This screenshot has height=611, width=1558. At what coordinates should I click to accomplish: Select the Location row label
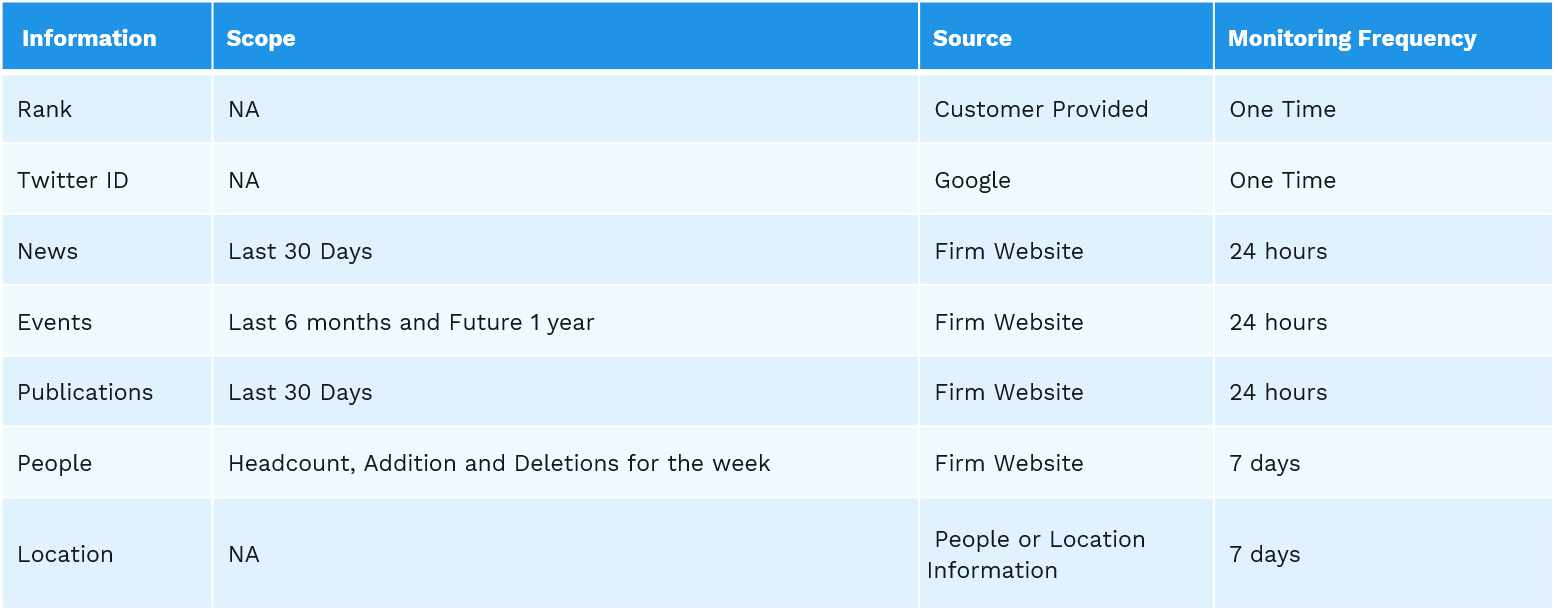[x=65, y=554]
